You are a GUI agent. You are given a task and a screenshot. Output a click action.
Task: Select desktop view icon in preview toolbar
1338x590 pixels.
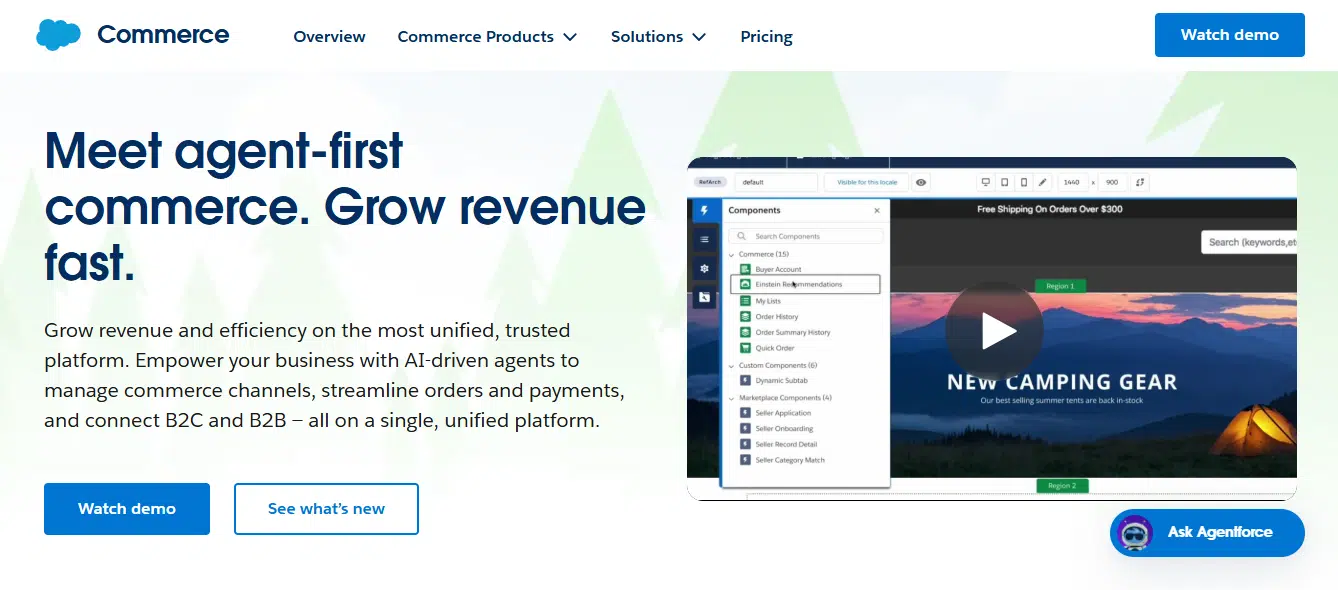[985, 183]
